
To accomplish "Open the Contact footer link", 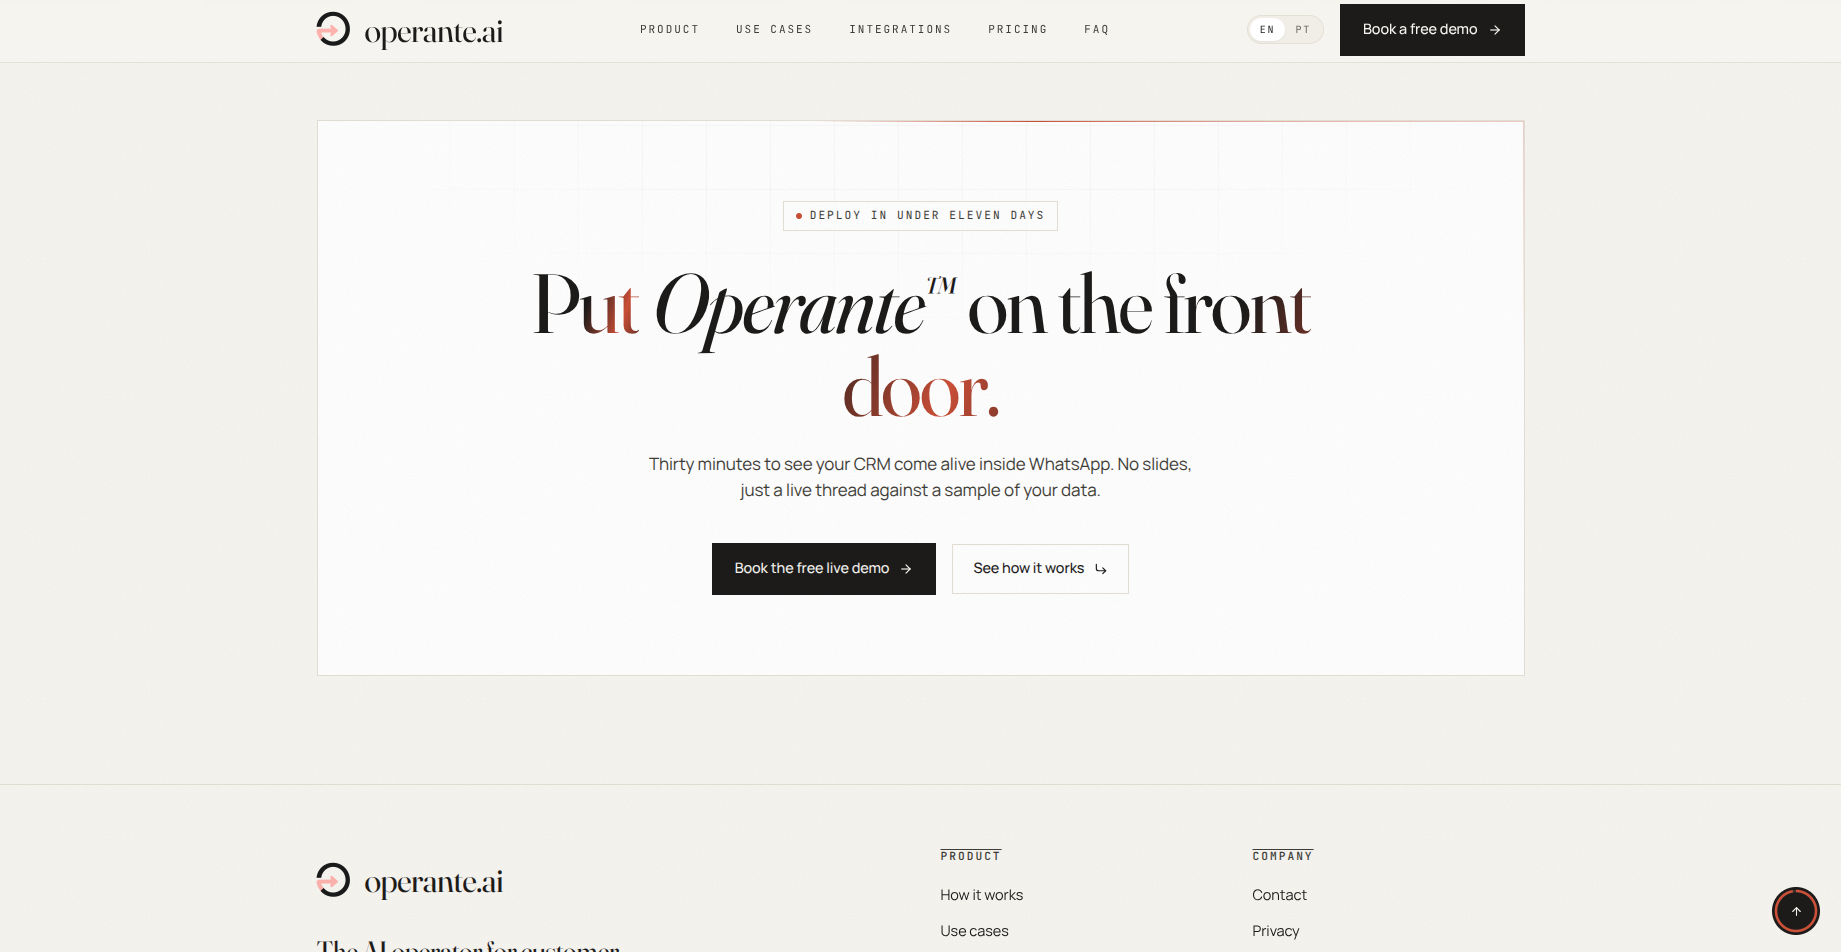I will coord(1279,895).
